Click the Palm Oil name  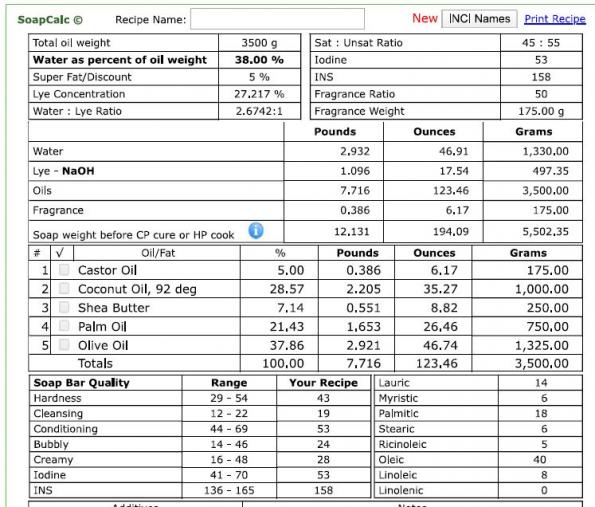[102, 326]
